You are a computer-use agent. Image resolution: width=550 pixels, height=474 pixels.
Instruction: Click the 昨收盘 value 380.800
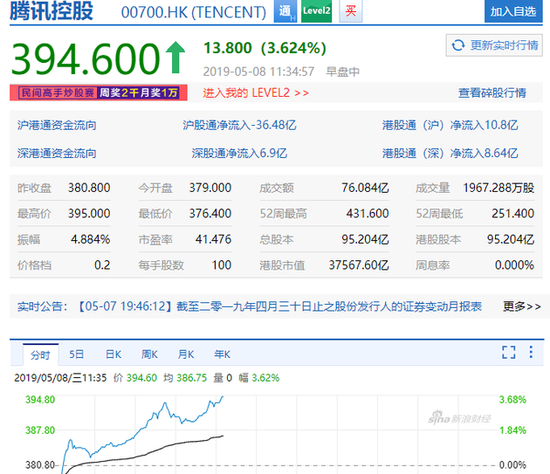(89, 188)
